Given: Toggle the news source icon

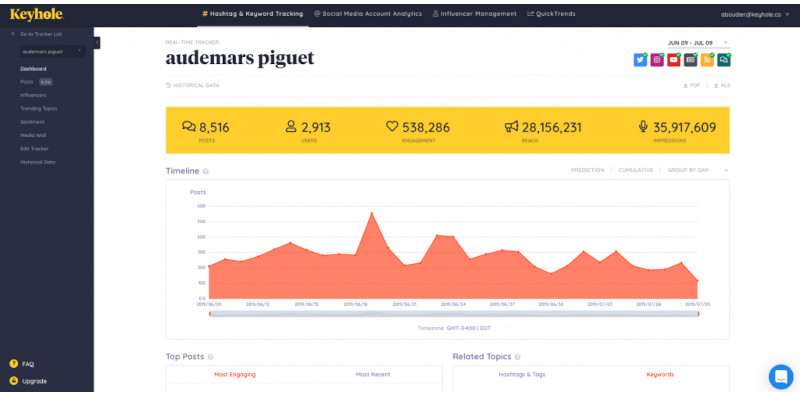Looking at the screenshot, I should pos(690,60).
